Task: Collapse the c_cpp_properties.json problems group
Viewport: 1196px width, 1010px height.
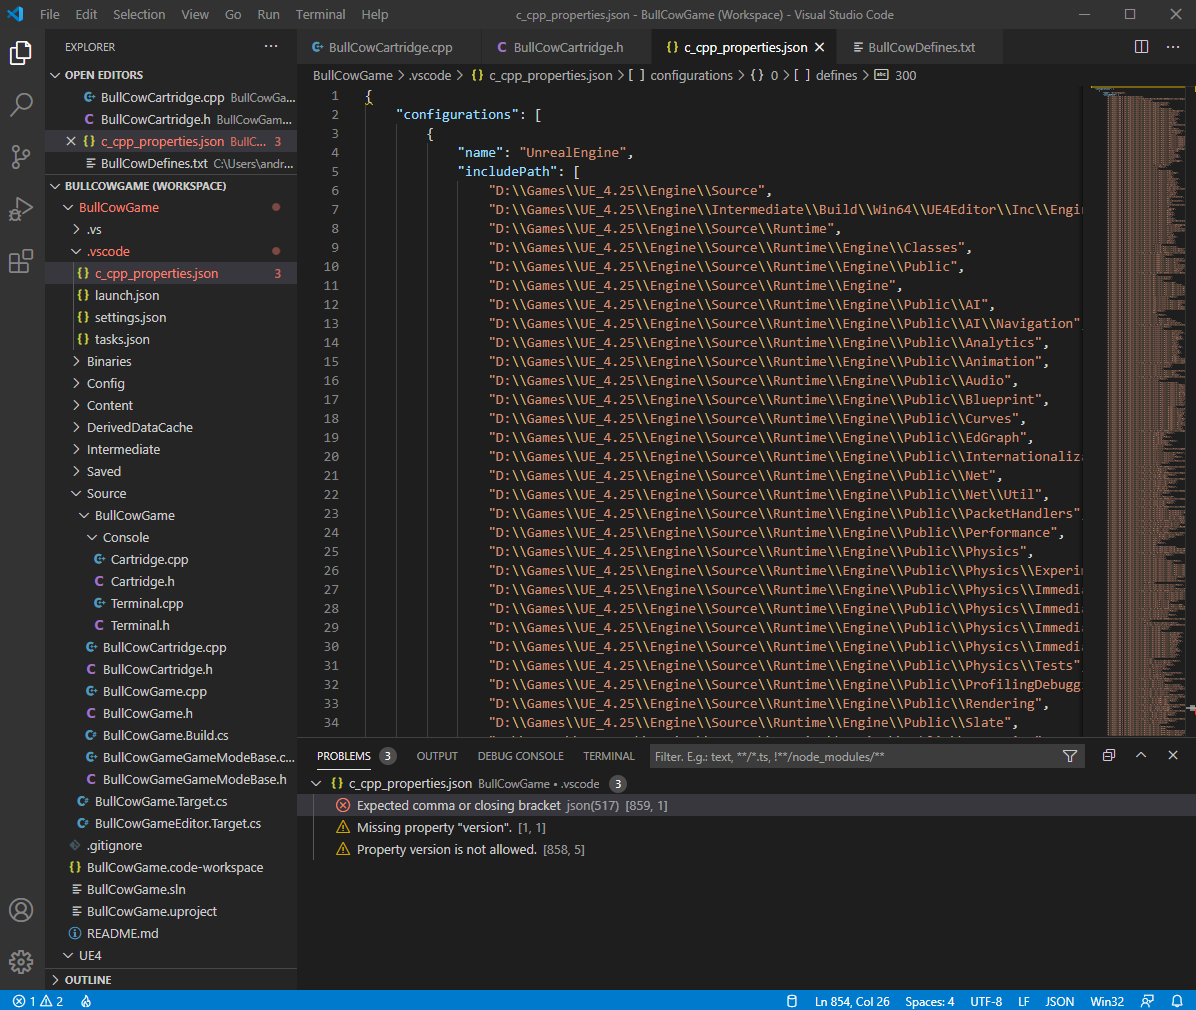Action: (317, 784)
